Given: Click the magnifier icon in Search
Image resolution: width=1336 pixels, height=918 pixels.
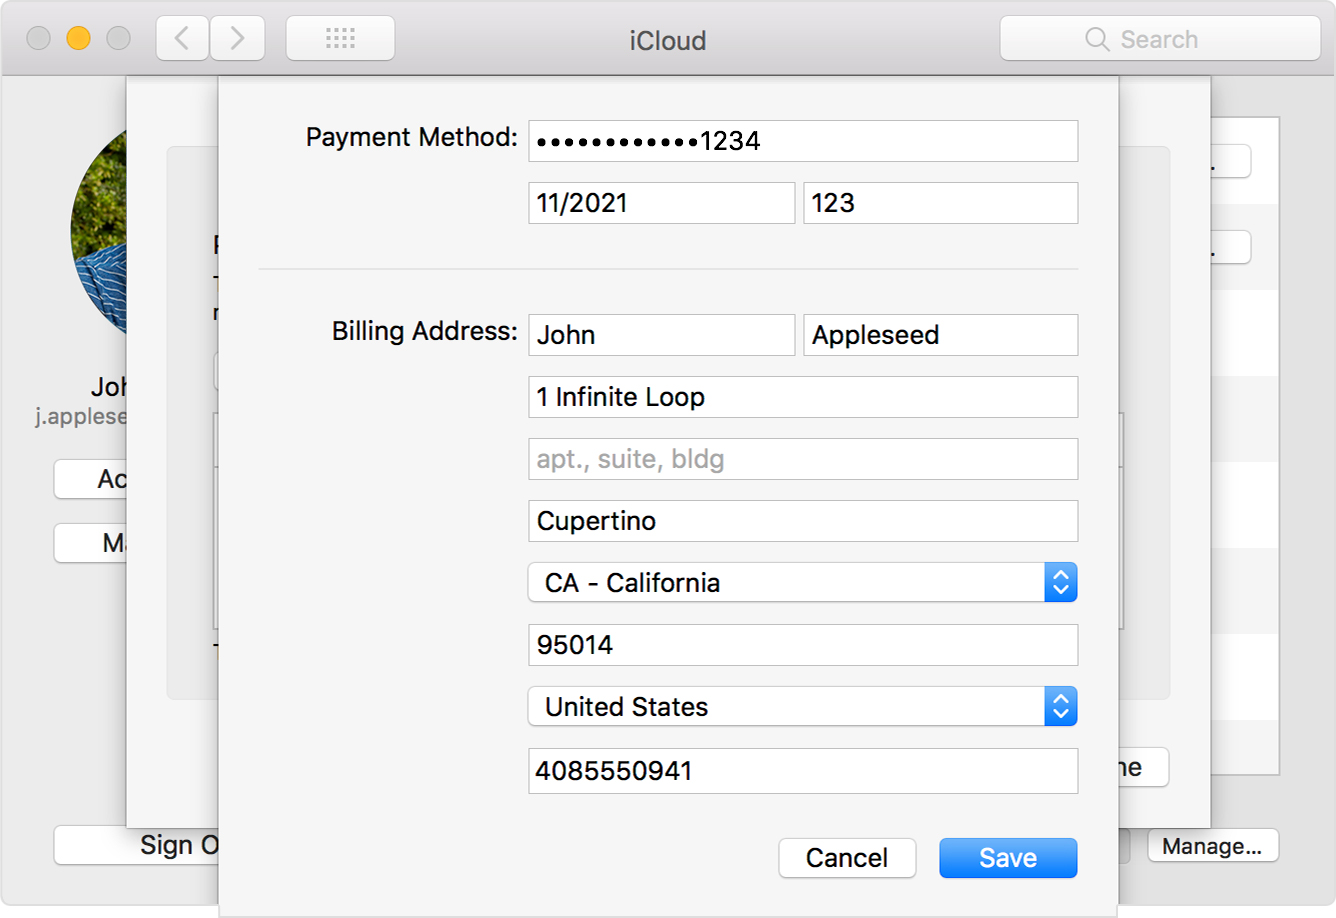Looking at the screenshot, I should 1097,39.
